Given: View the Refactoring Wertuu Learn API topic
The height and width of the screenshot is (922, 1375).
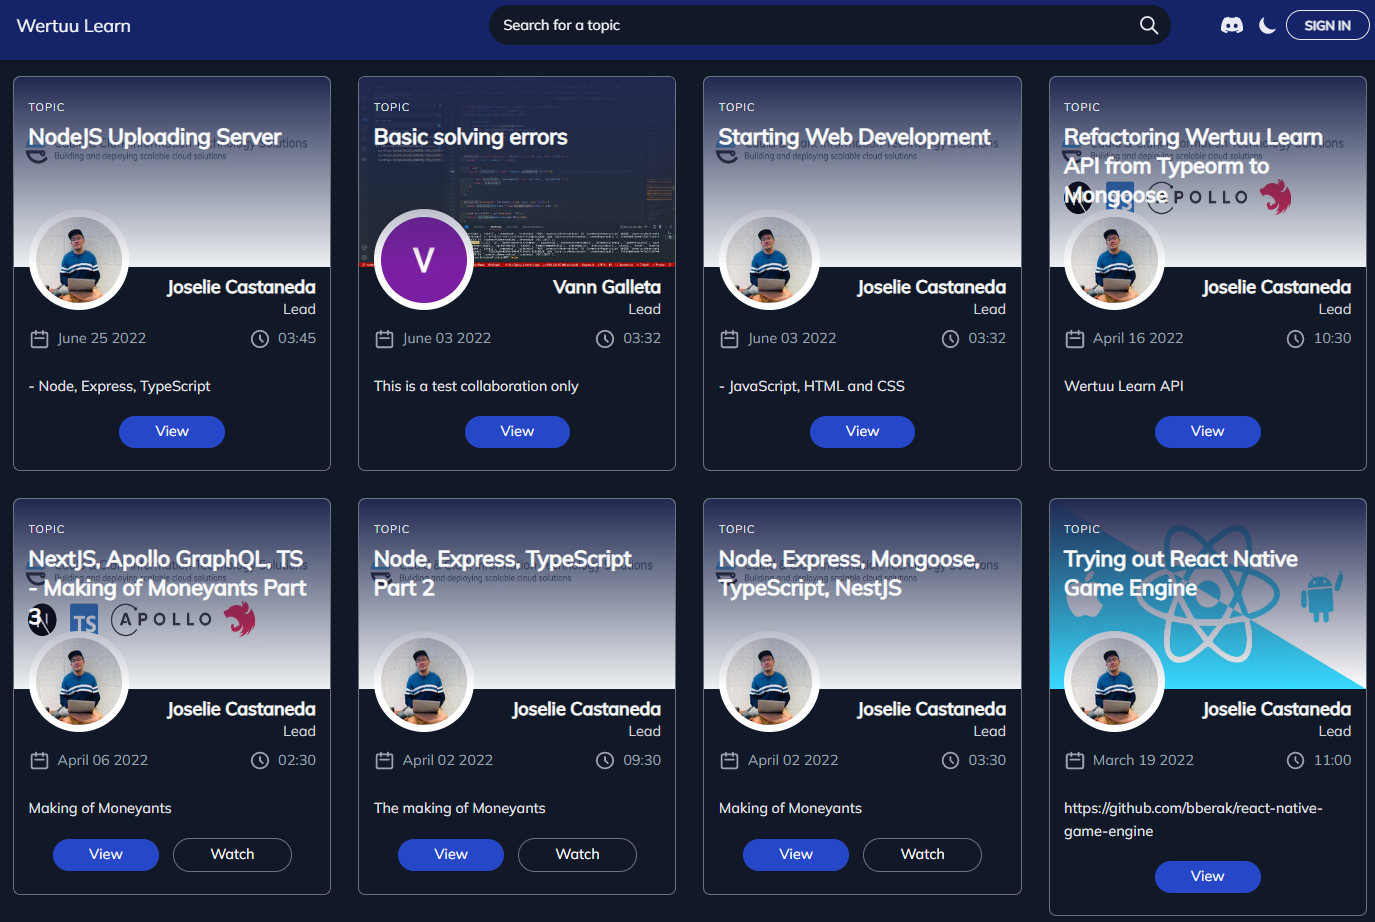Looking at the screenshot, I should [x=1206, y=432].
